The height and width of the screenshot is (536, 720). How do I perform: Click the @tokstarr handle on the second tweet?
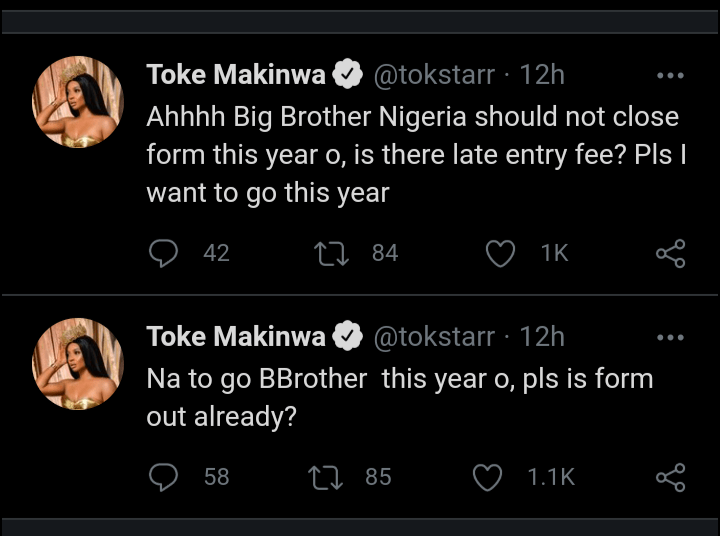click(433, 337)
